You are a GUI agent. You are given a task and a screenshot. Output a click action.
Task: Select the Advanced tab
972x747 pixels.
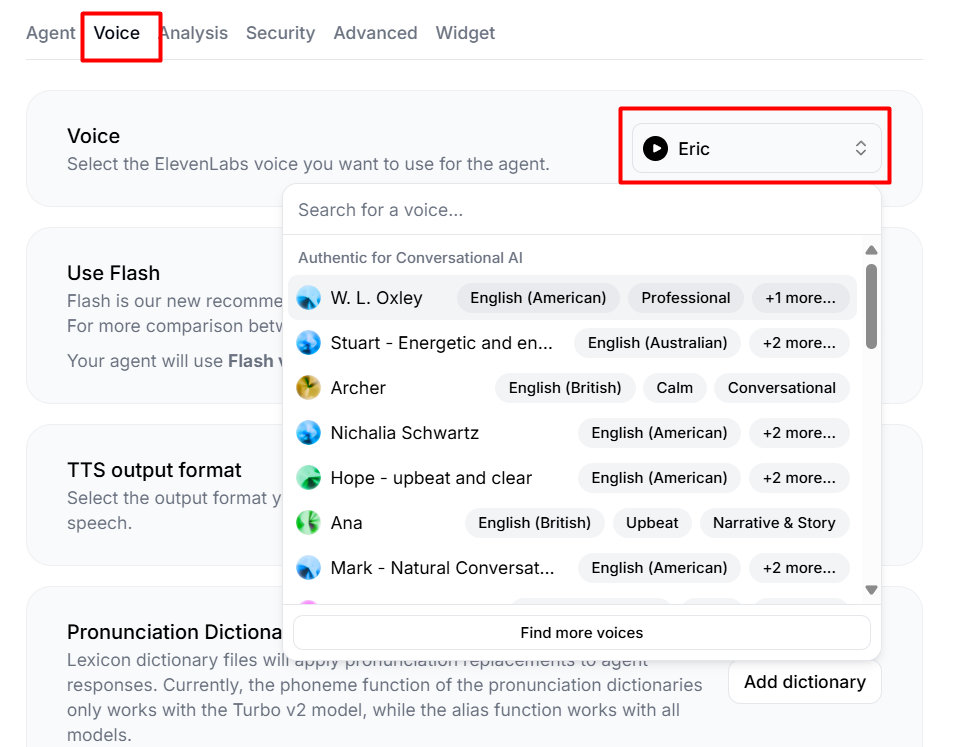(375, 33)
